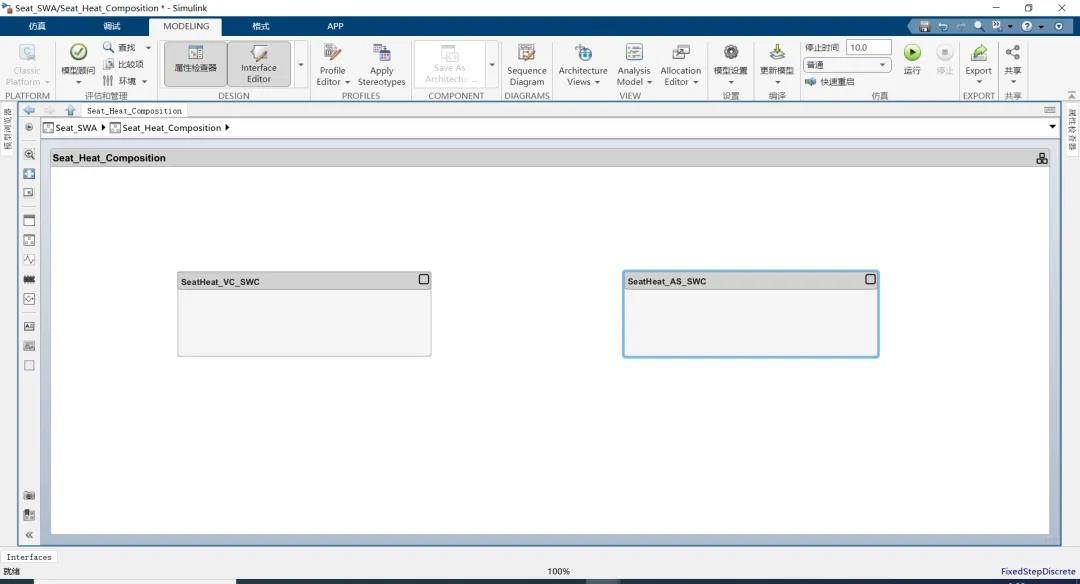Open the Interfaces tab at the bottom

29,557
